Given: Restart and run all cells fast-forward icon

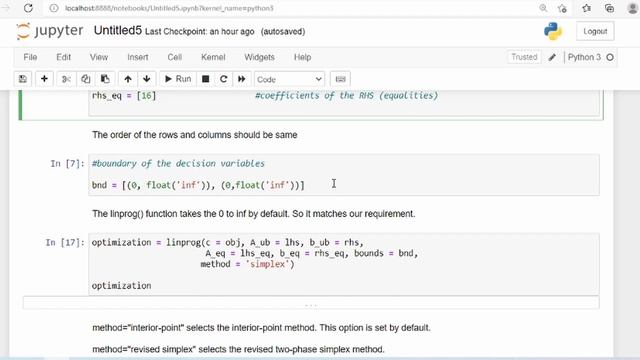Looking at the screenshot, I should [x=241, y=79].
